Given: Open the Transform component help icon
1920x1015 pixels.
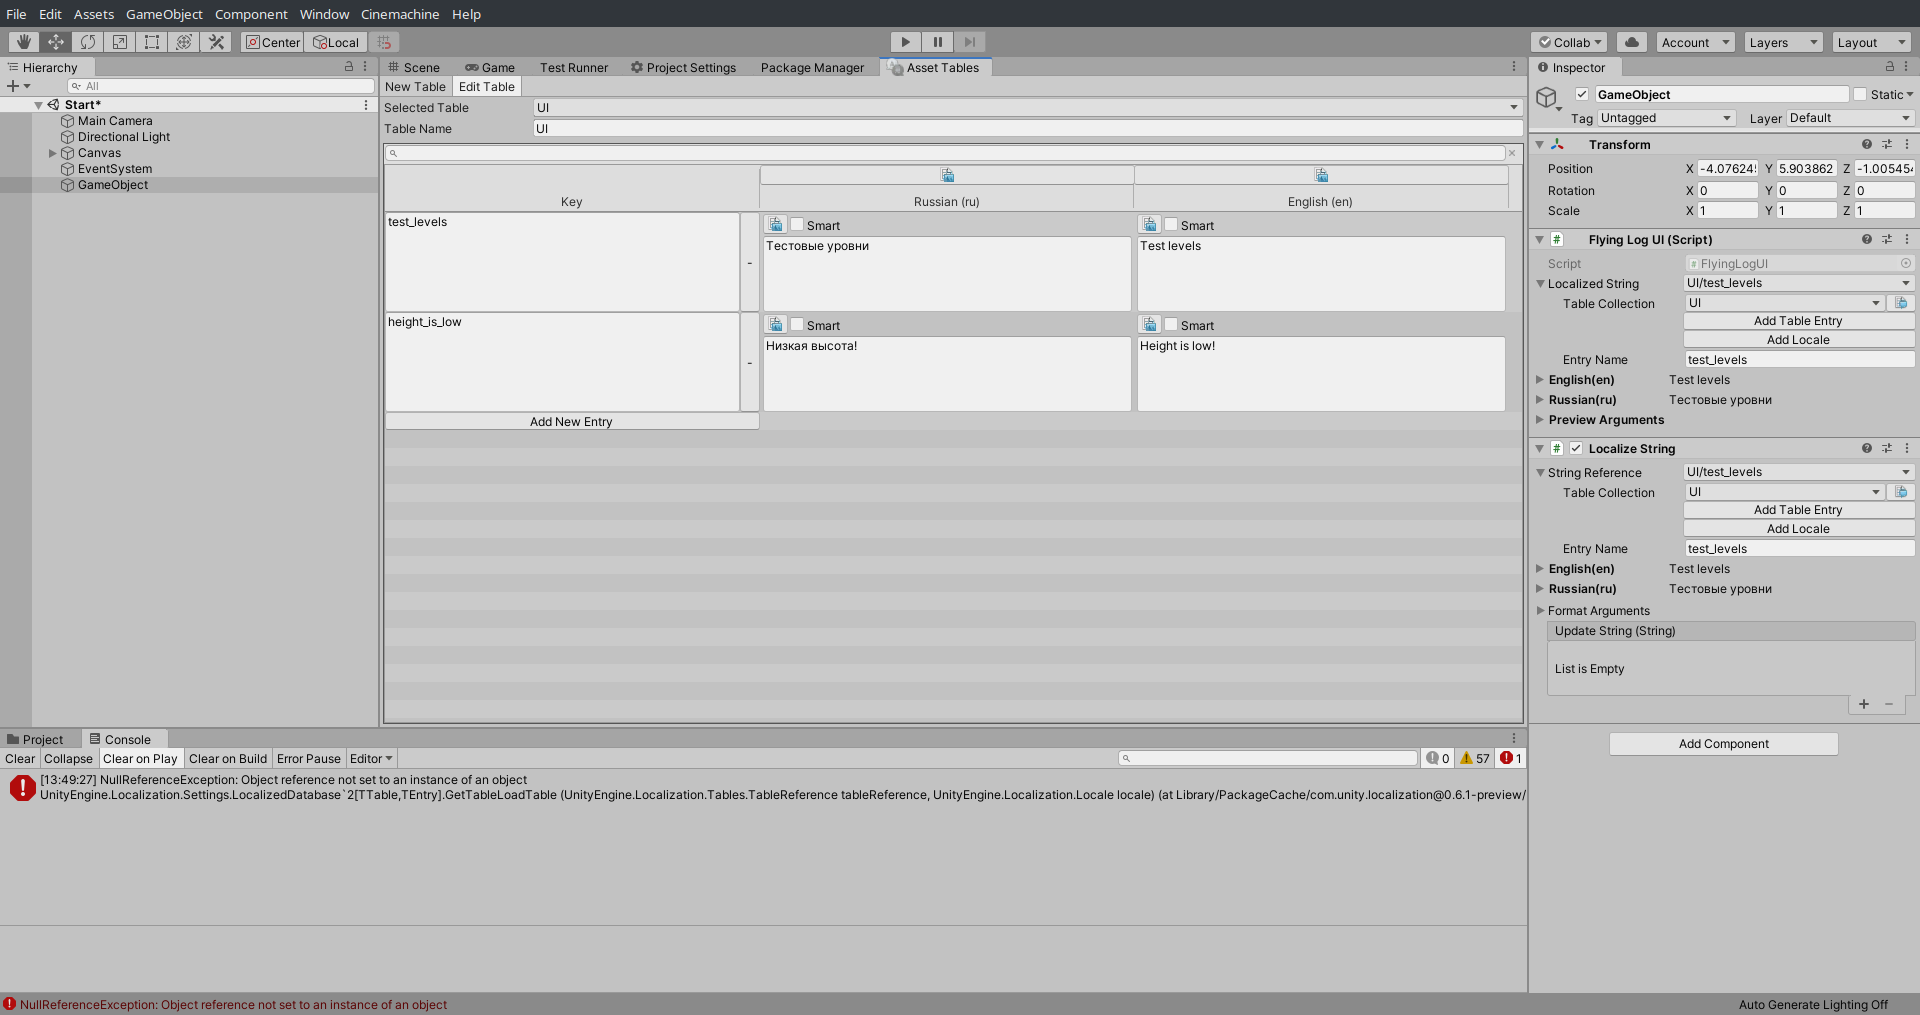Looking at the screenshot, I should [1866, 145].
